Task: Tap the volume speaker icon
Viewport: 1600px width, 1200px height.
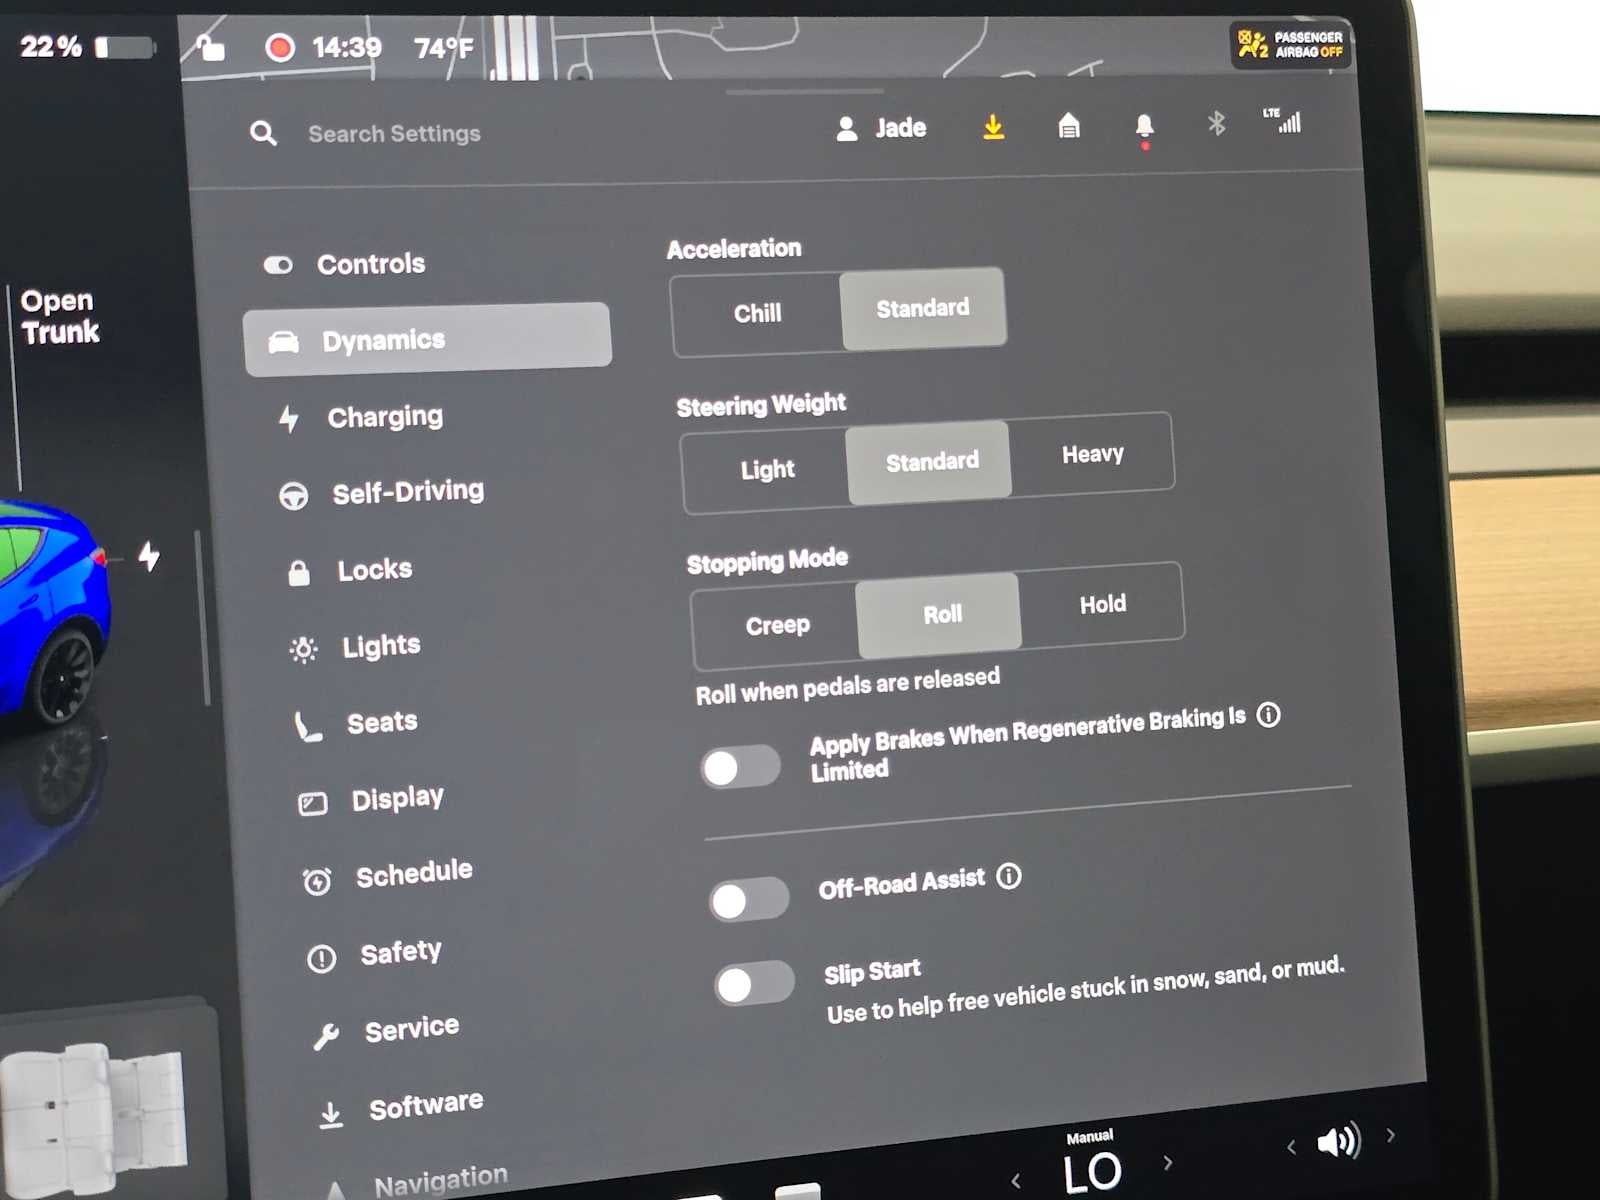Action: coord(1337,1140)
